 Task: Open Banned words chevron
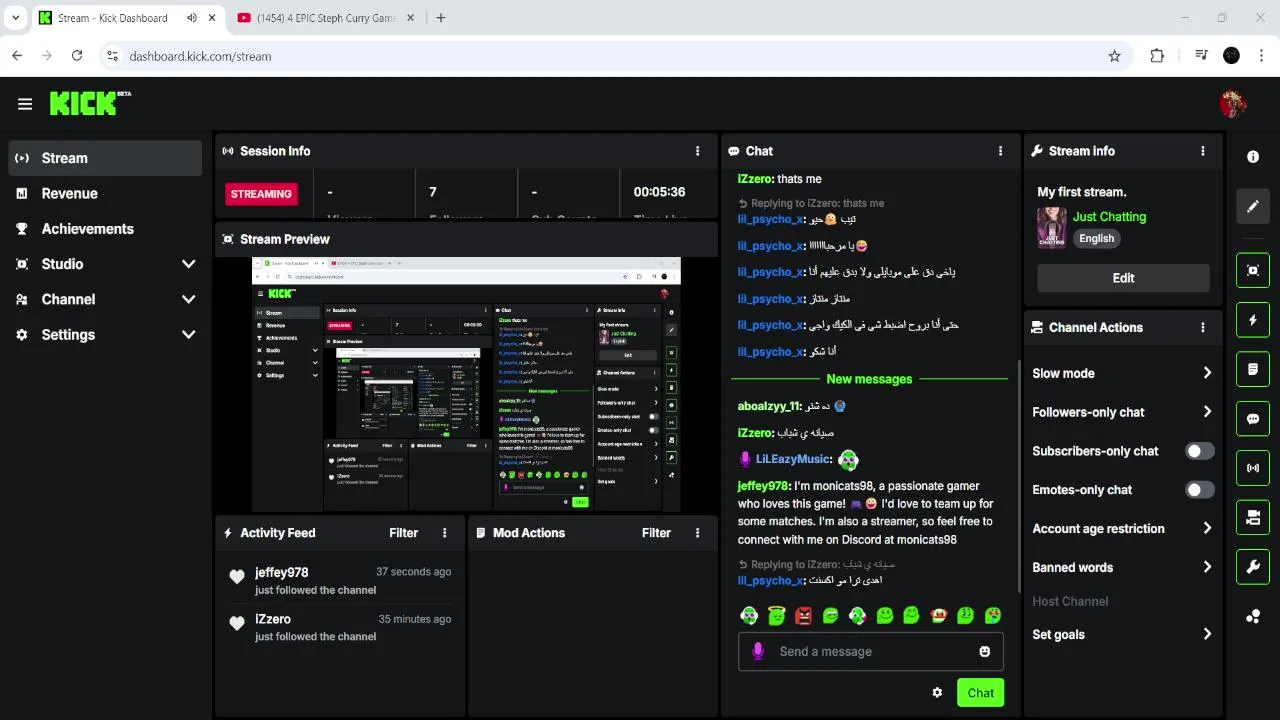click(1207, 567)
